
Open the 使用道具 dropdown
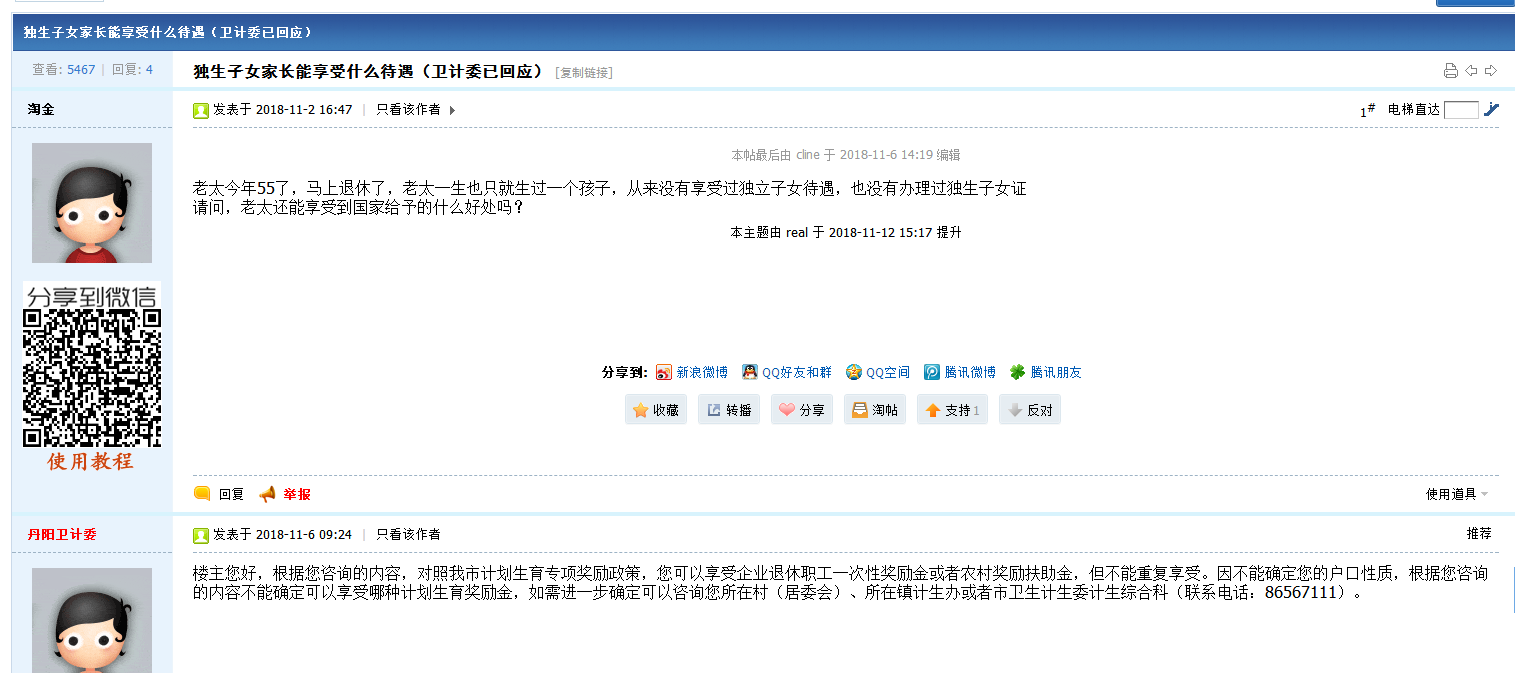[x=1457, y=494]
